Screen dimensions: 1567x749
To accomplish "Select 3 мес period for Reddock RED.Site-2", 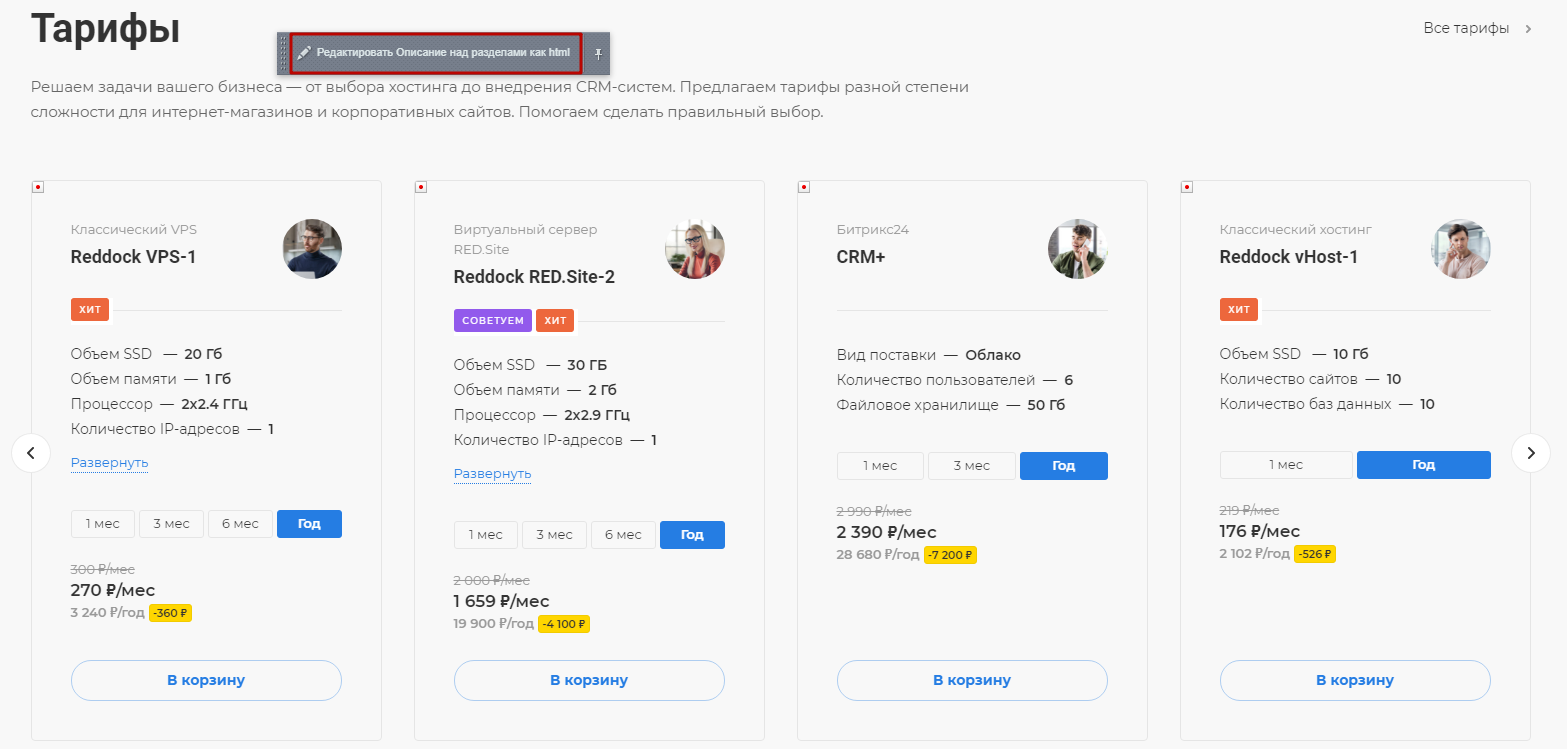I will tap(554, 535).
